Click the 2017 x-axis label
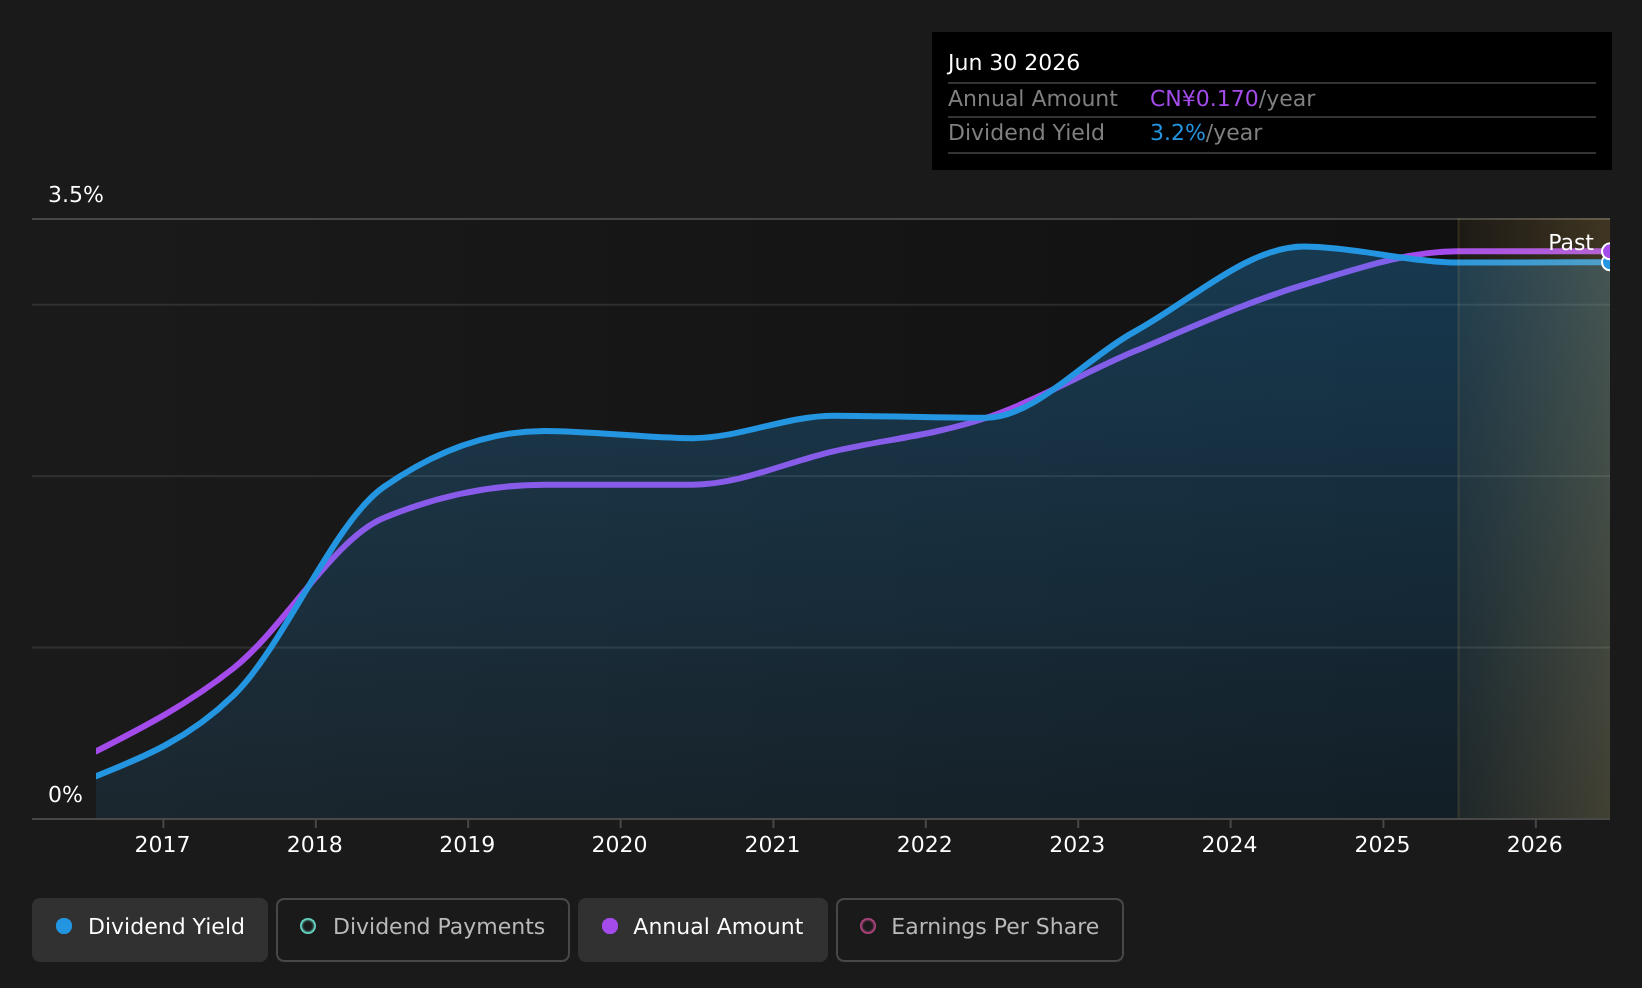Image resolution: width=1642 pixels, height=988 pixels. [x=162, y=845]
